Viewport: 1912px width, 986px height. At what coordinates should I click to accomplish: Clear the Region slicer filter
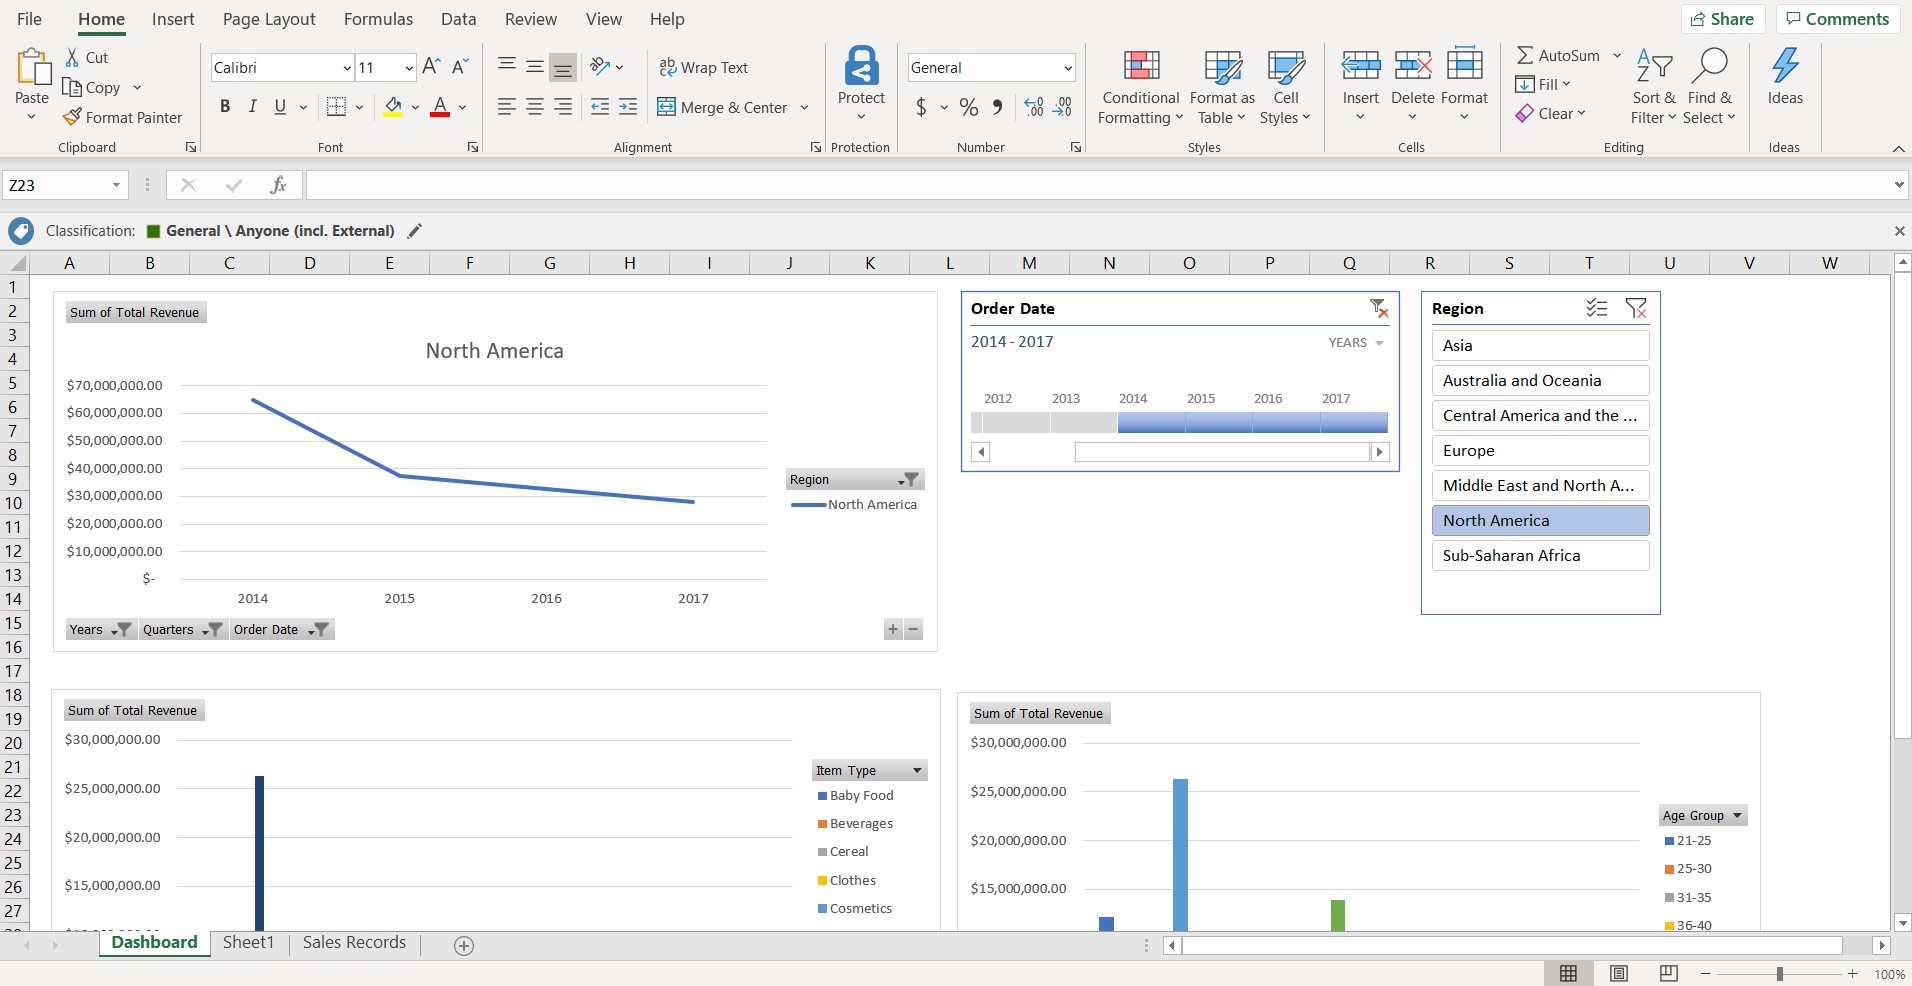click(1637, 308)
